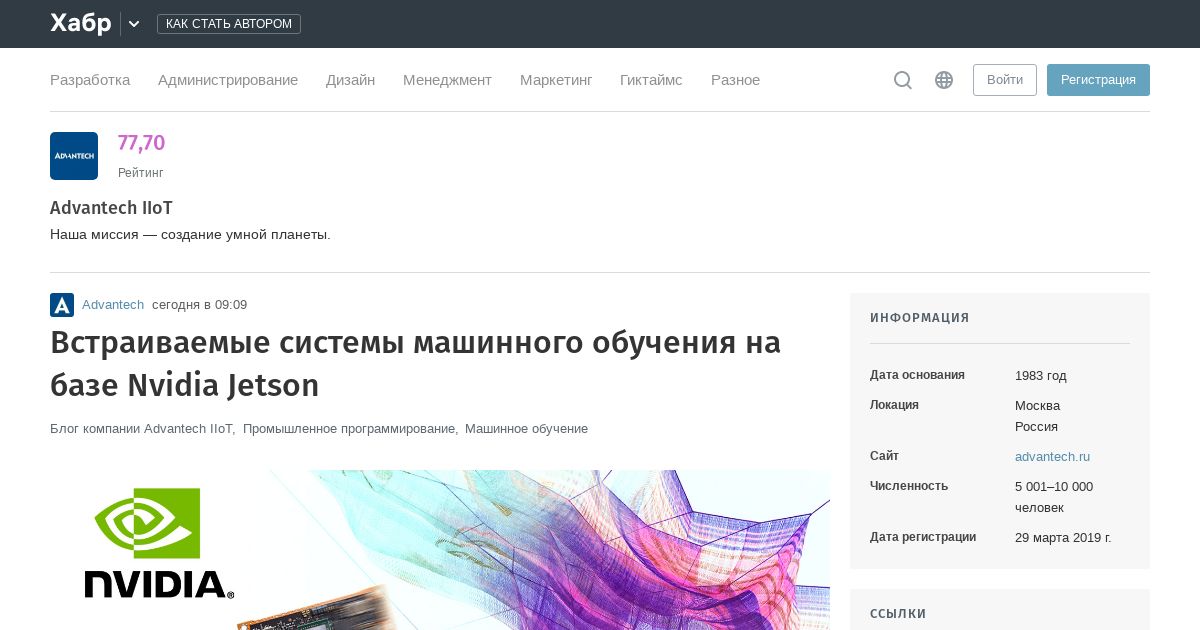Click the Регистрация button

pos(1098,80)
